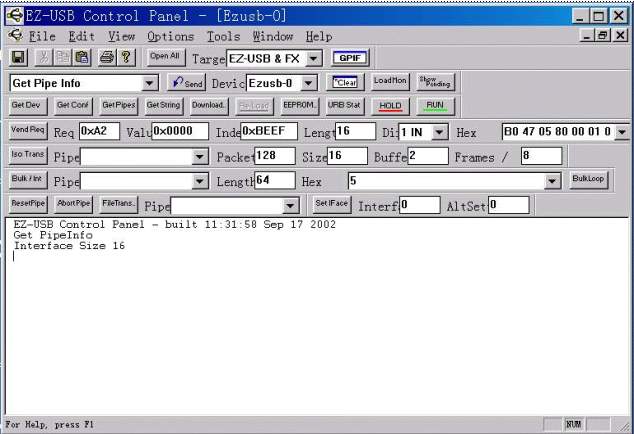This screenshot has height=434, width=634.
Task: Click the 'Interface Size 16' output line
Action: pos(69,246)
